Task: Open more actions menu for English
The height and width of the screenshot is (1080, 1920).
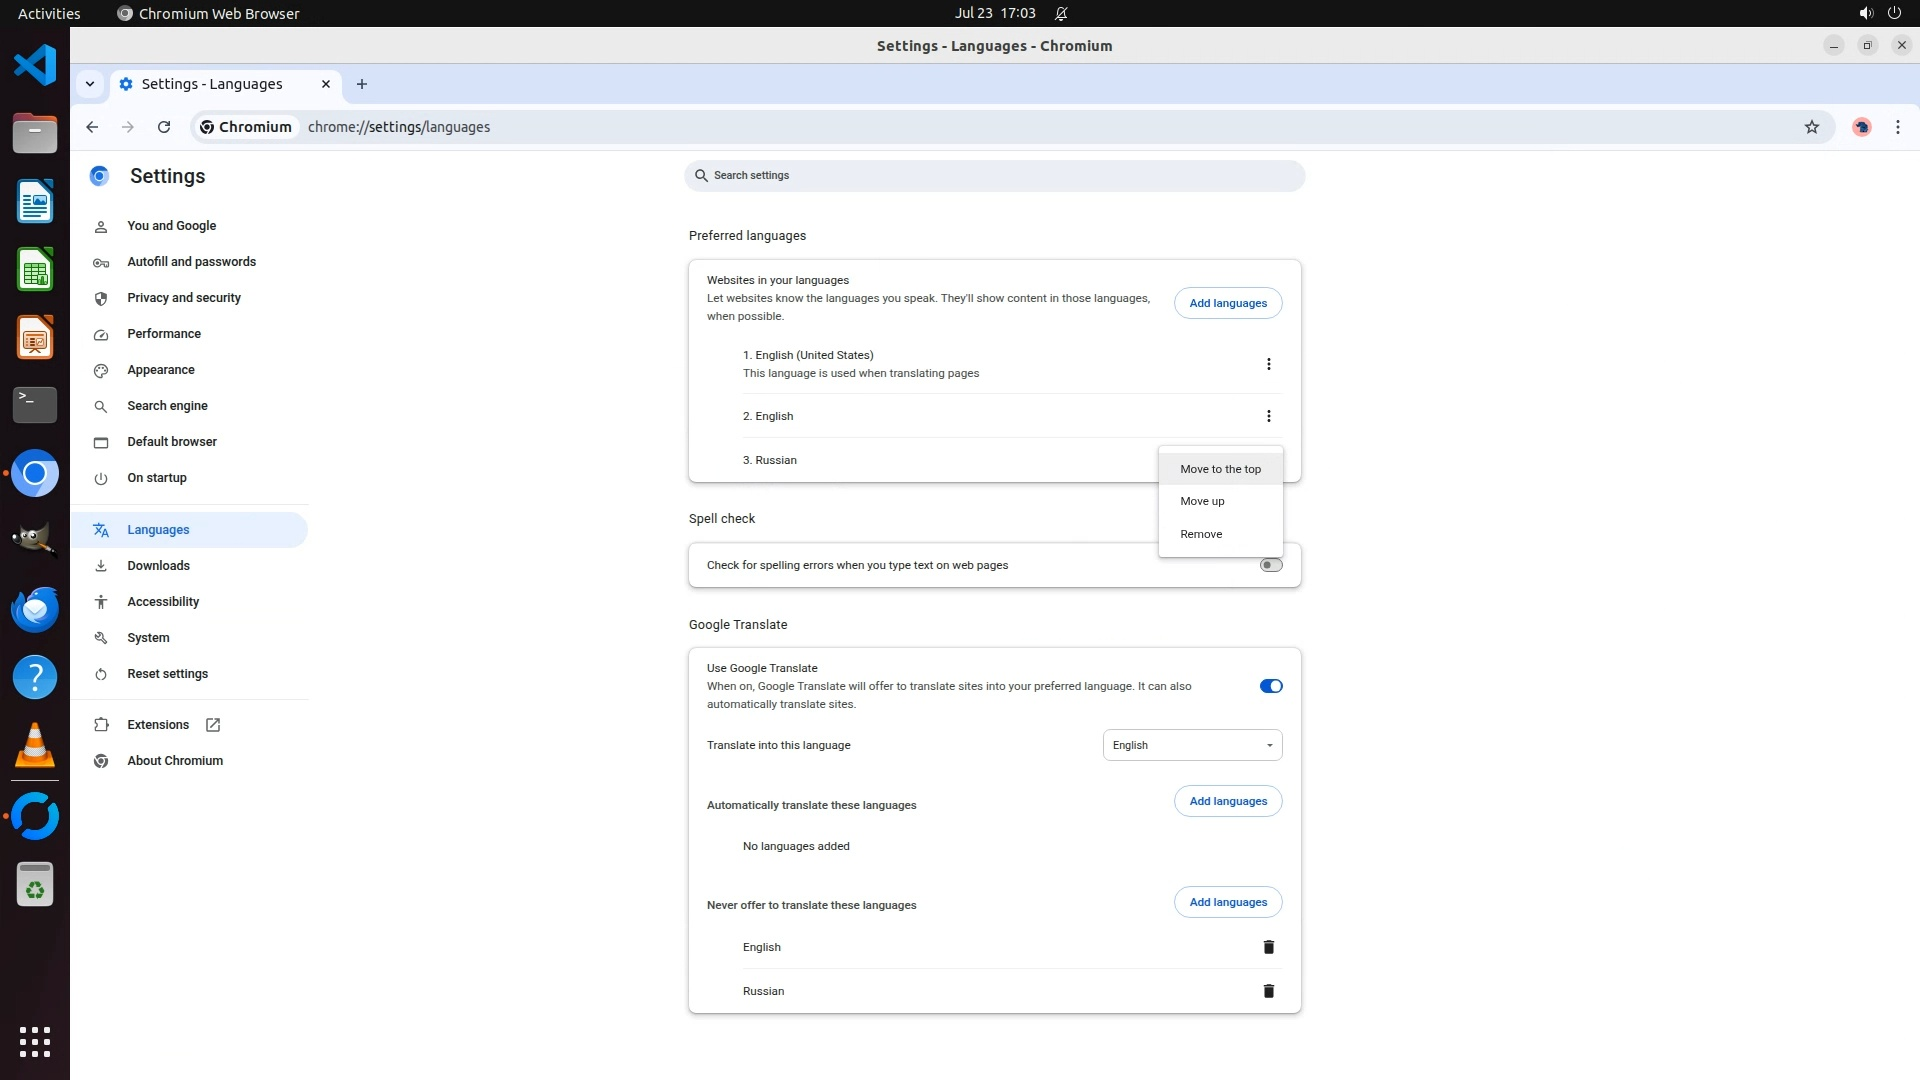Action: [1268, 416]
